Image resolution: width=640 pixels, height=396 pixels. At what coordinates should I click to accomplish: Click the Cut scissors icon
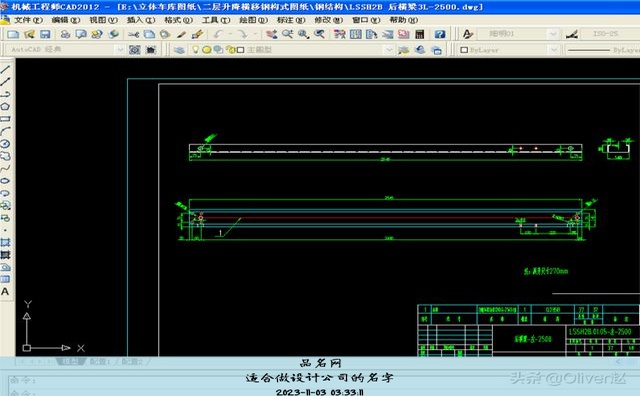133,34
